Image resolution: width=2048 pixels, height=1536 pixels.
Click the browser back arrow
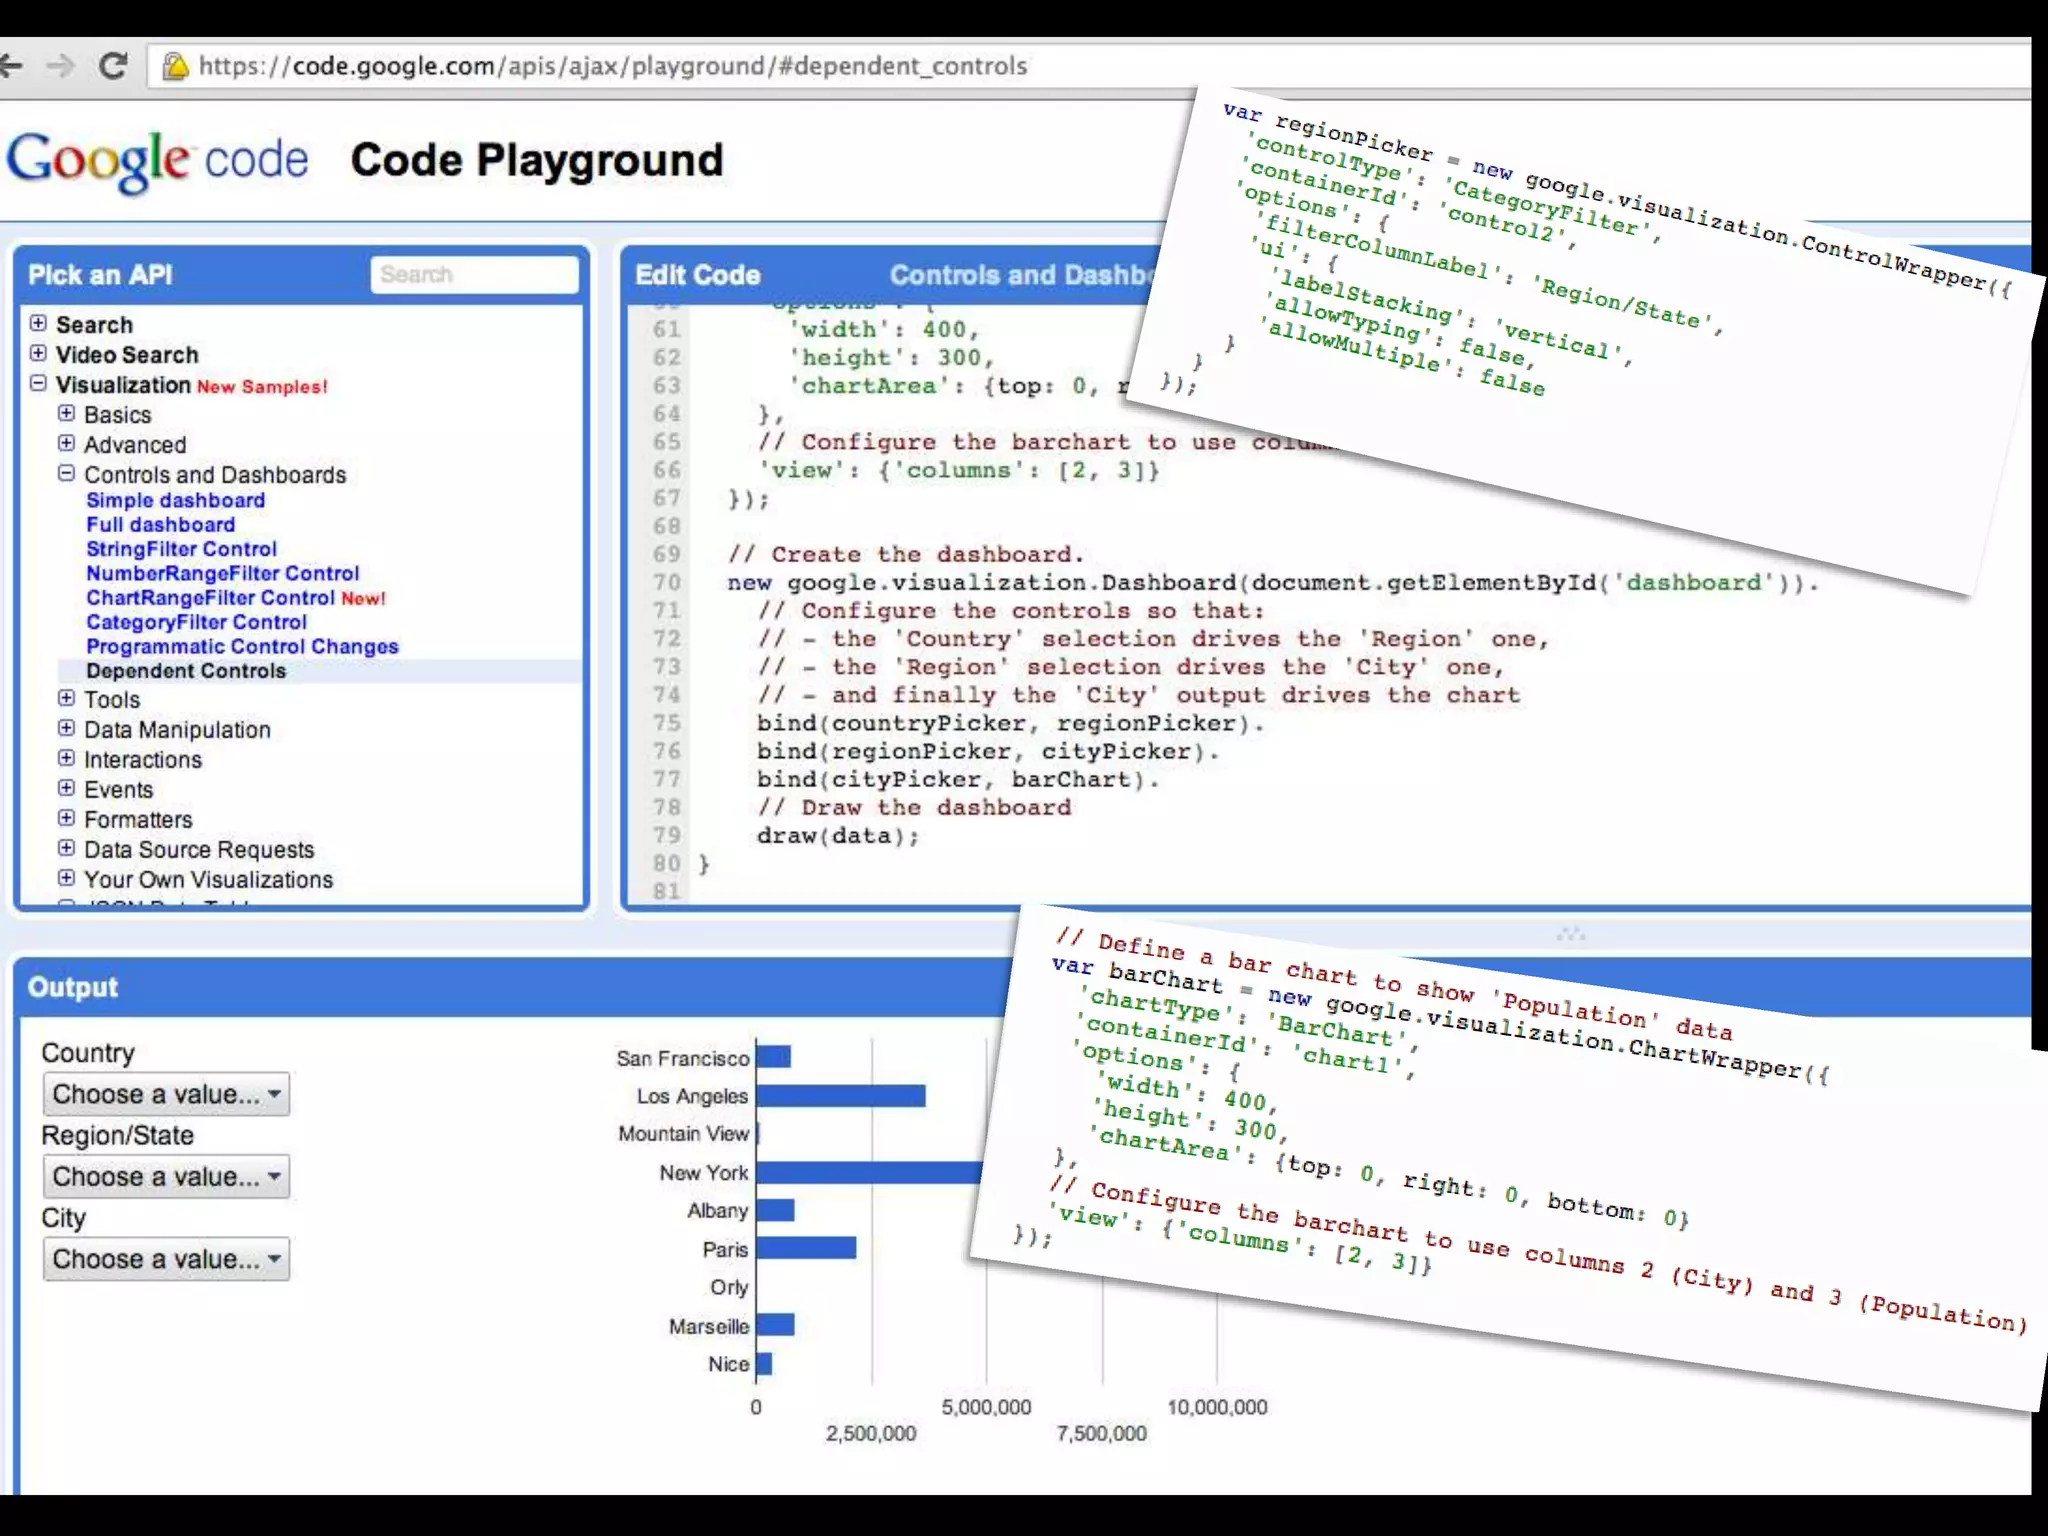click(11, 66)
